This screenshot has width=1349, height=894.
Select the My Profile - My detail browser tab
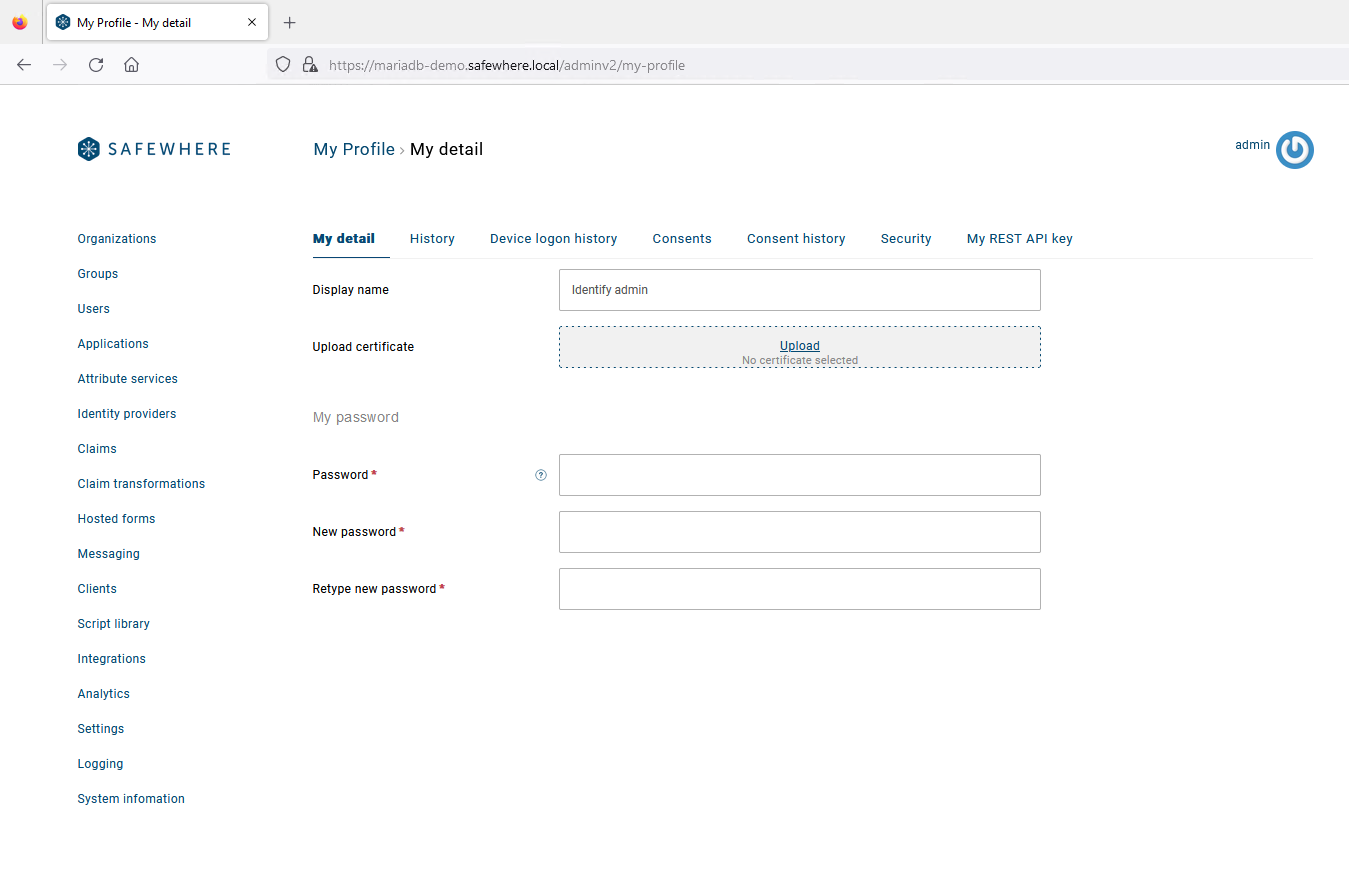[157, 22]
